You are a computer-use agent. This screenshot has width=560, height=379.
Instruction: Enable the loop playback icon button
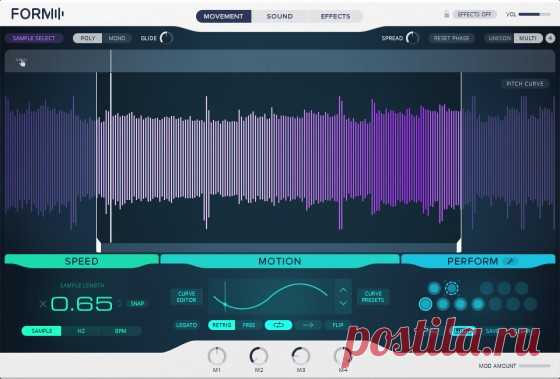point(279,325)
